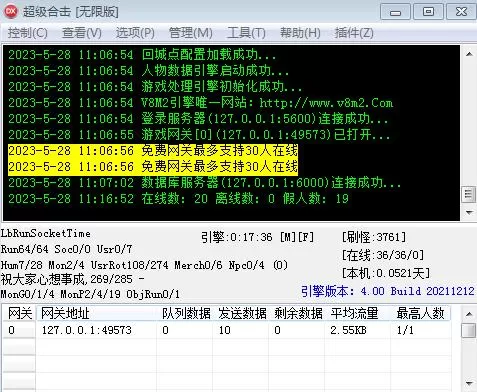Click the 引擎:0:17:36 runtime text
The image size is (477, 392).
(257, 237)
